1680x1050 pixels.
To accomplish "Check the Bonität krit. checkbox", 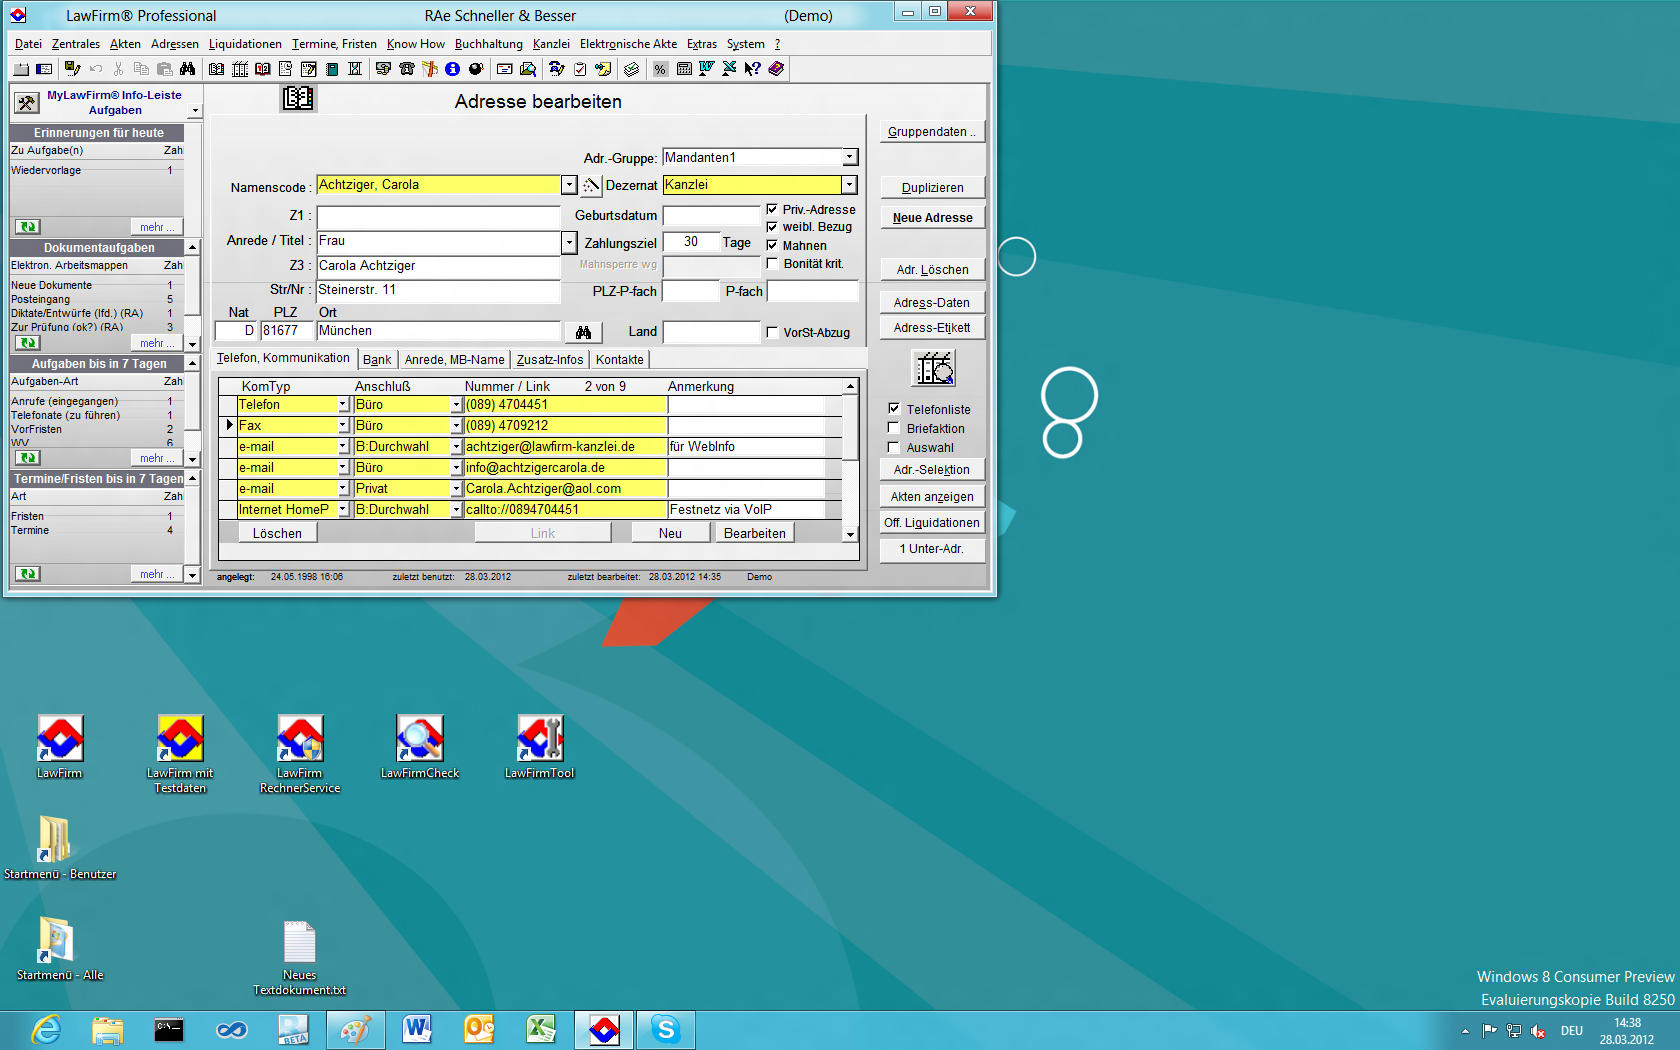I will click(x=772, y=264).
